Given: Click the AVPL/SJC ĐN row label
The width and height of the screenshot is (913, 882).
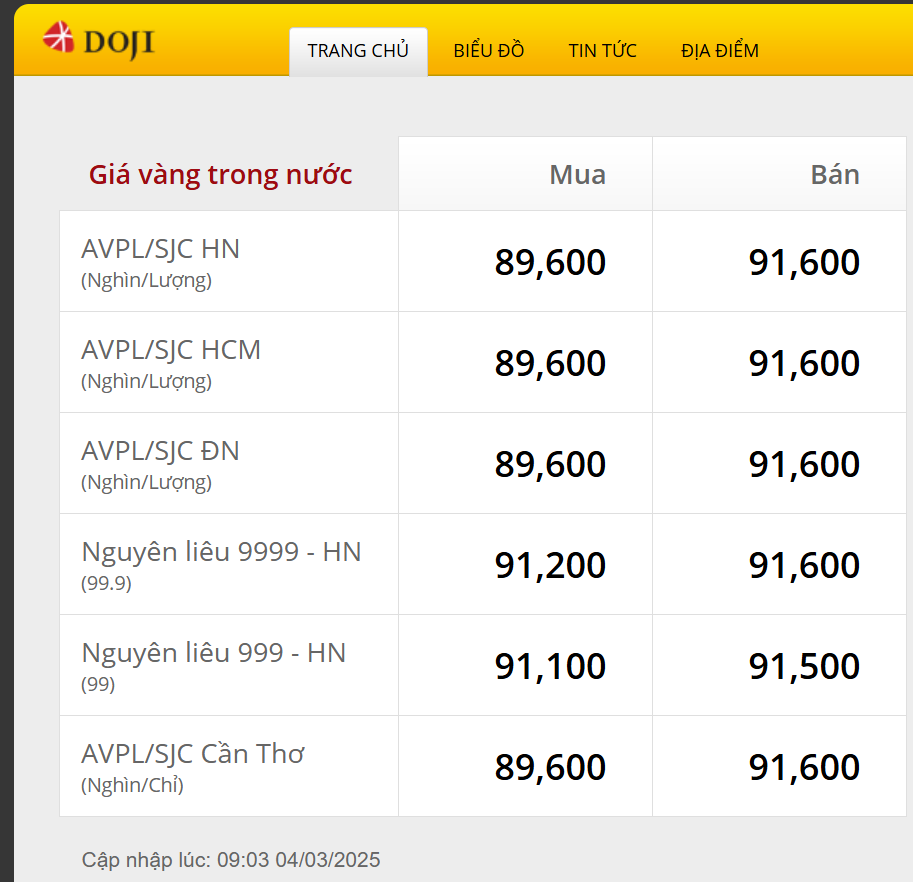Looking at the screenshot, I should pos(161,451).
